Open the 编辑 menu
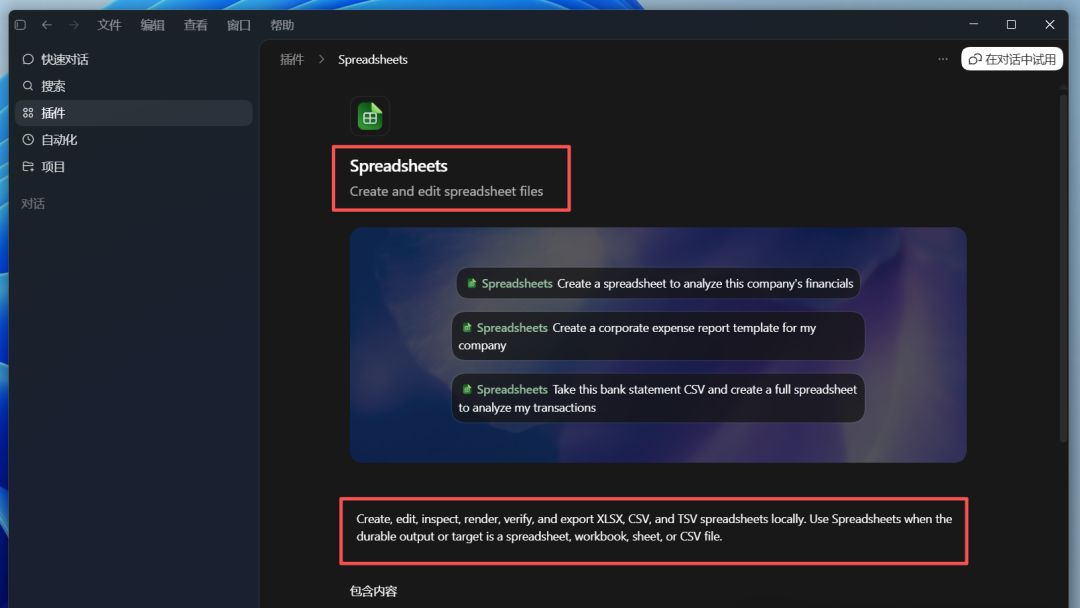Image resolution: width=1080 pixels, height=608 pixels. (x=152, y=25)
